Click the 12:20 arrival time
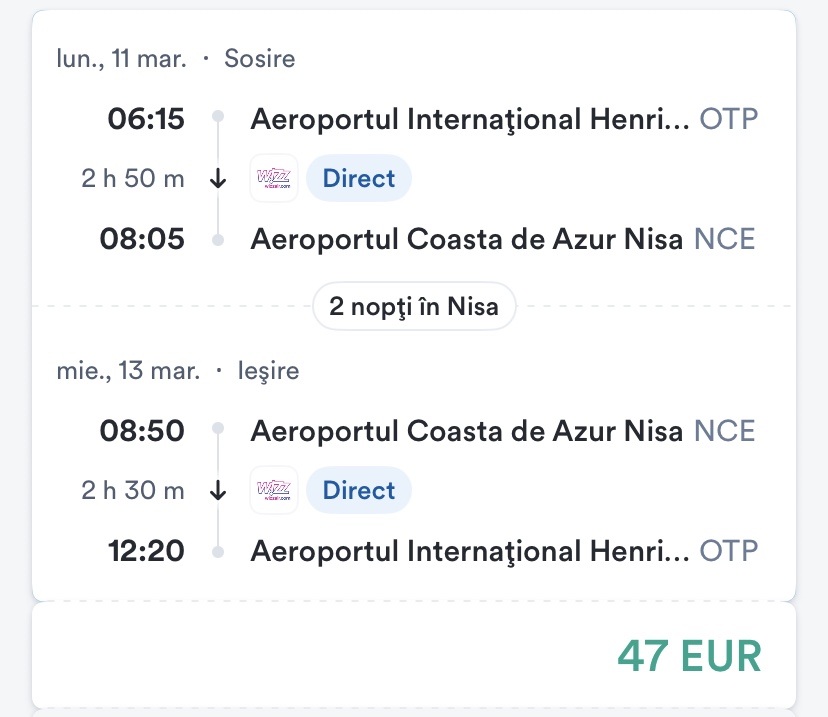 (x=142, y=551)
